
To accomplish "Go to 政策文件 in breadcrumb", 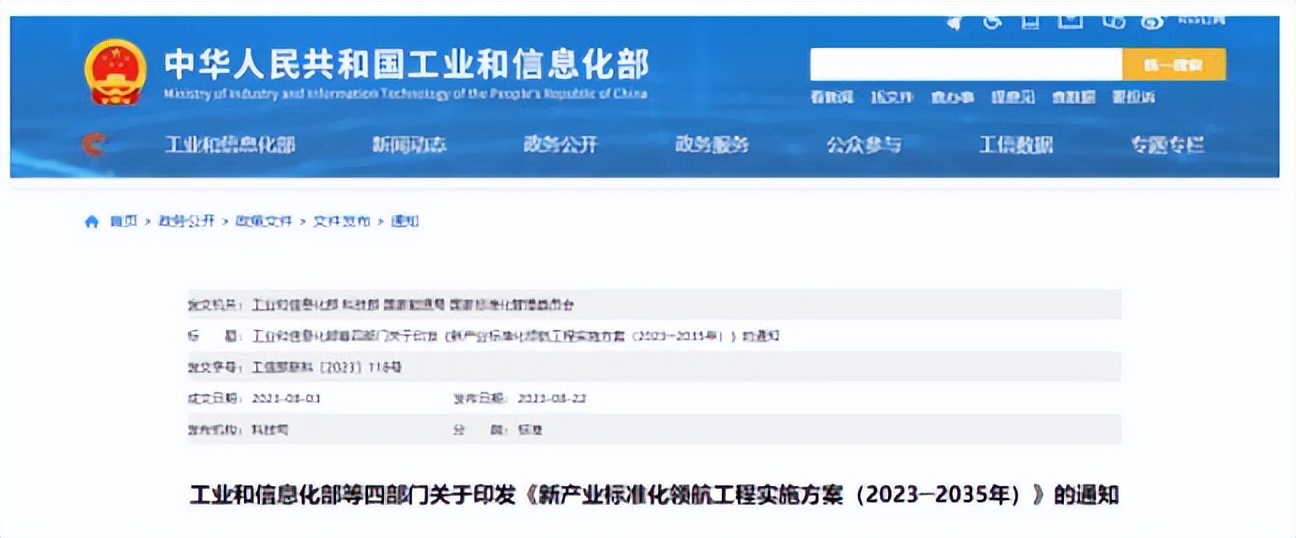I will point(264,221).
